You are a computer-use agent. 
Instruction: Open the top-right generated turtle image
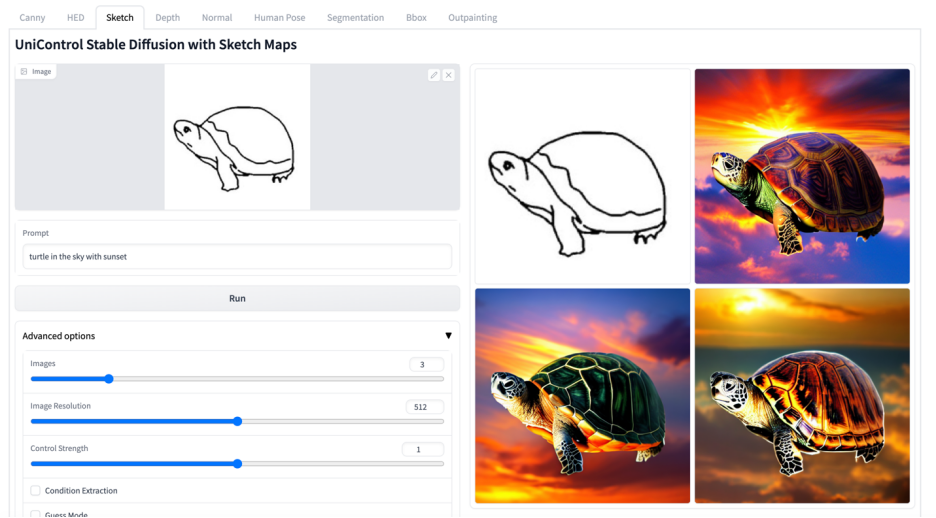[802, 176]
